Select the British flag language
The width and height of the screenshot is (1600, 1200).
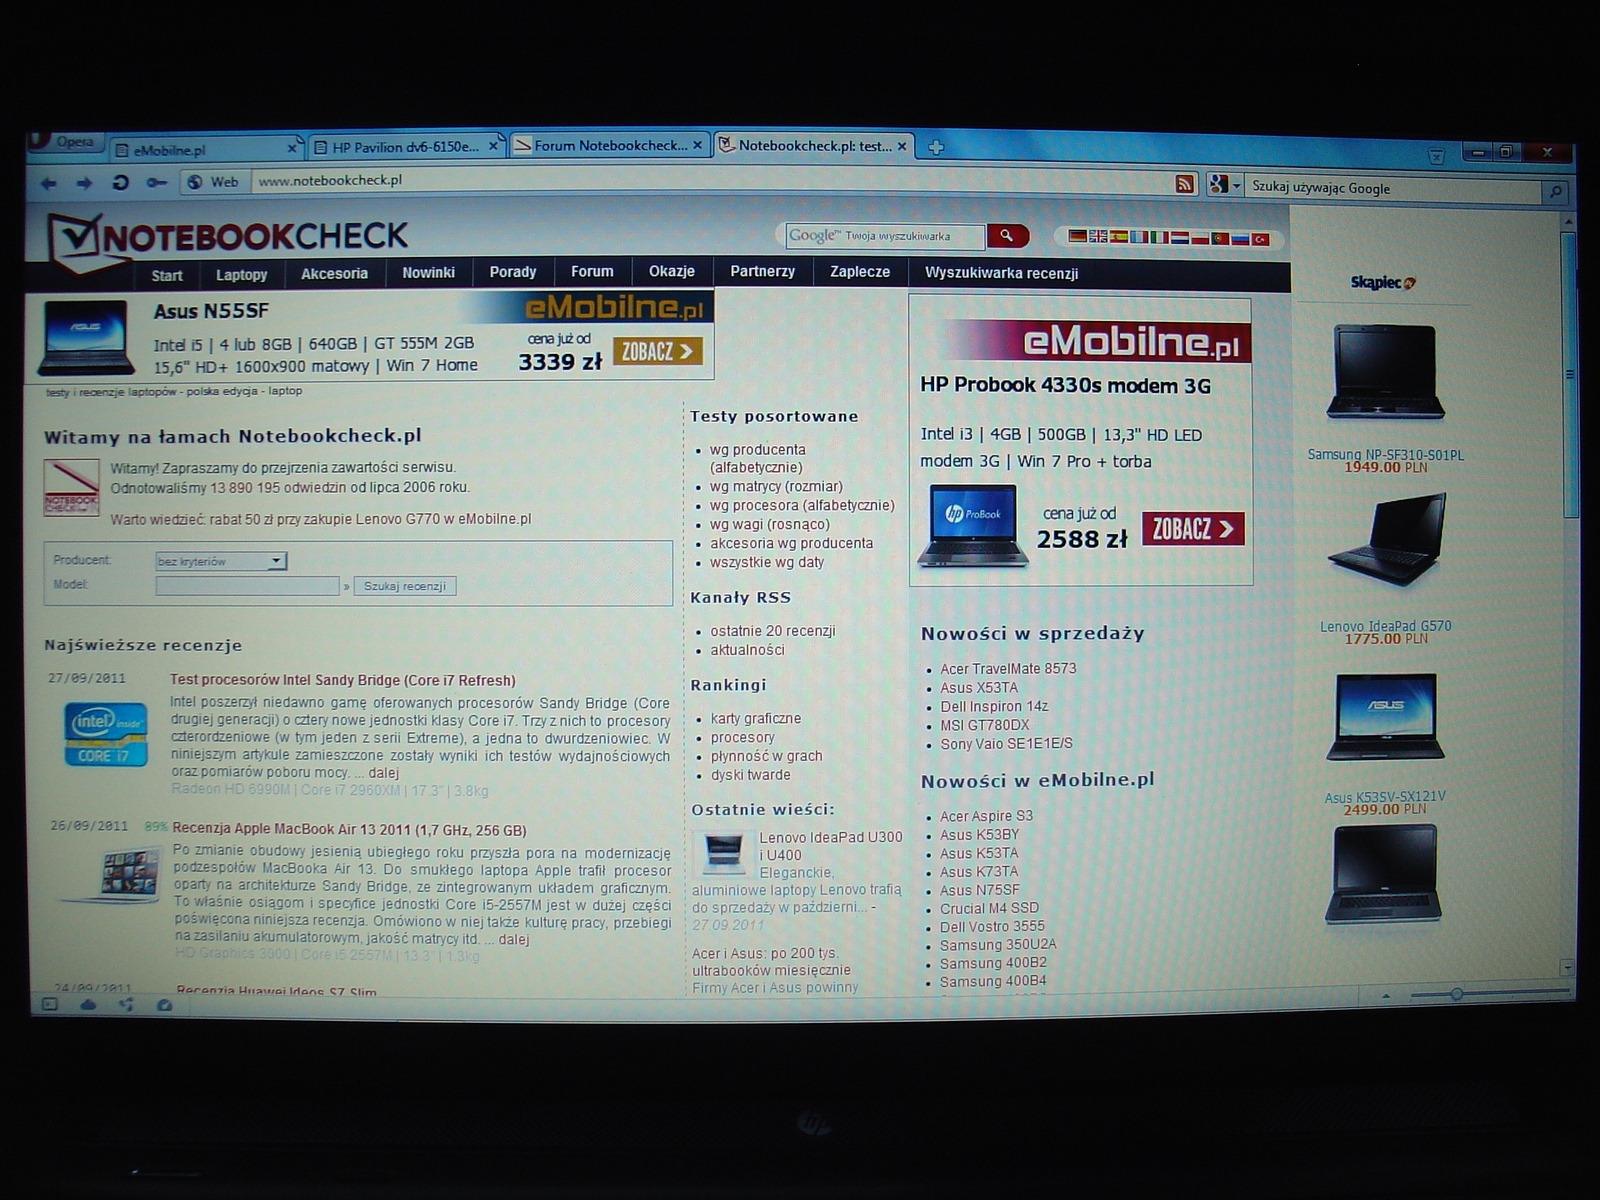1098,237
